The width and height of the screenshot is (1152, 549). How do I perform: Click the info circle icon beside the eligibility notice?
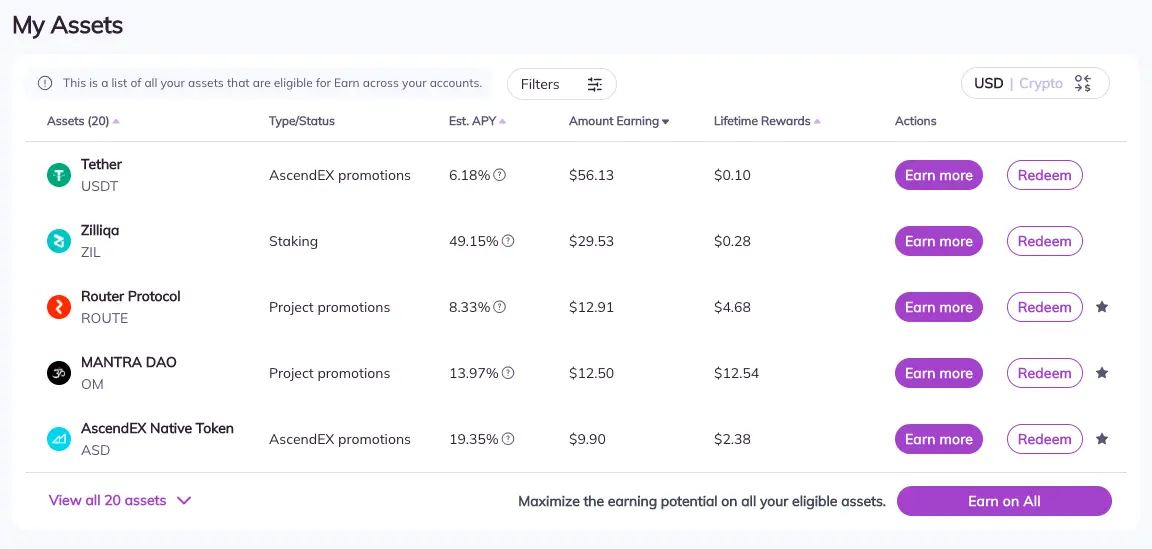tap(45, 83)
